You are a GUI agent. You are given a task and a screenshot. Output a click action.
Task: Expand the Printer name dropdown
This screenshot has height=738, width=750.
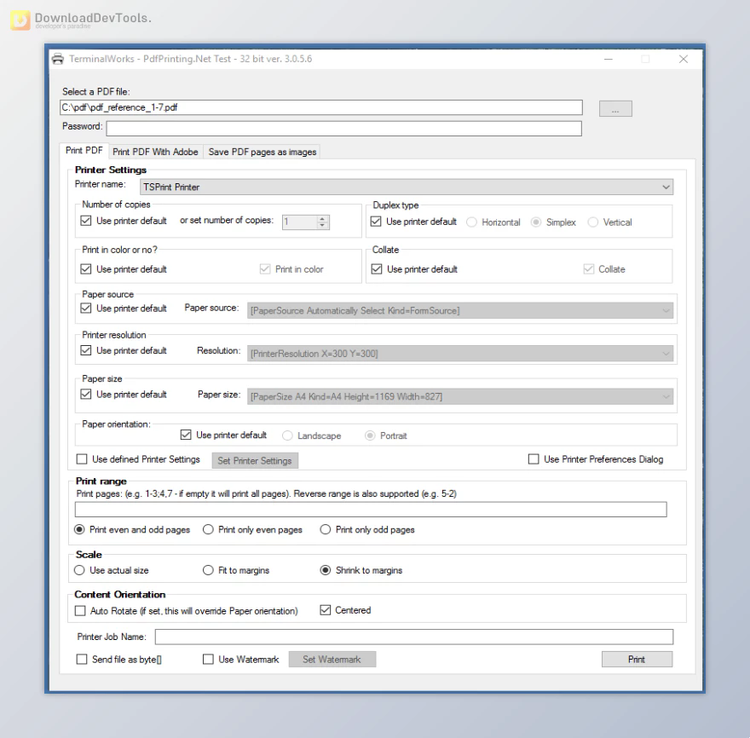[407, 187]
